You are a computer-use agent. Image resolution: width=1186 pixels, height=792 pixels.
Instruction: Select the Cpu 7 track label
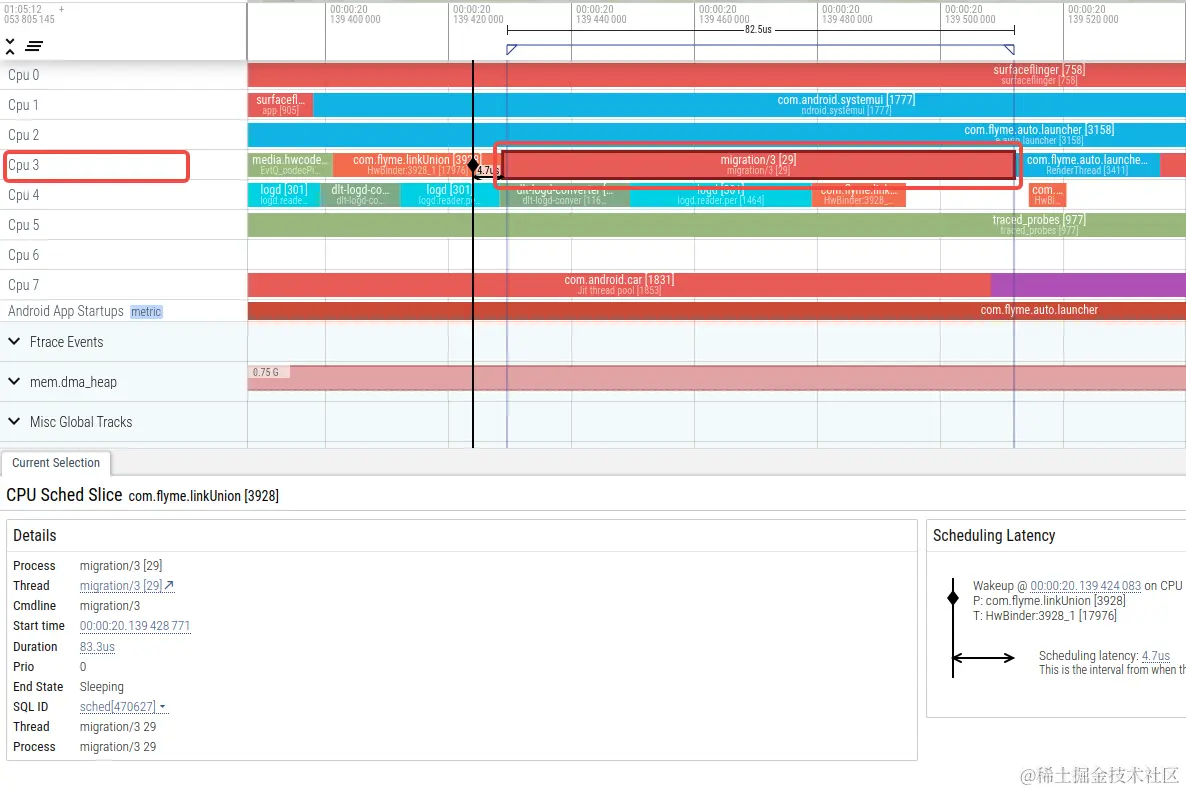(x=23, y=284)
